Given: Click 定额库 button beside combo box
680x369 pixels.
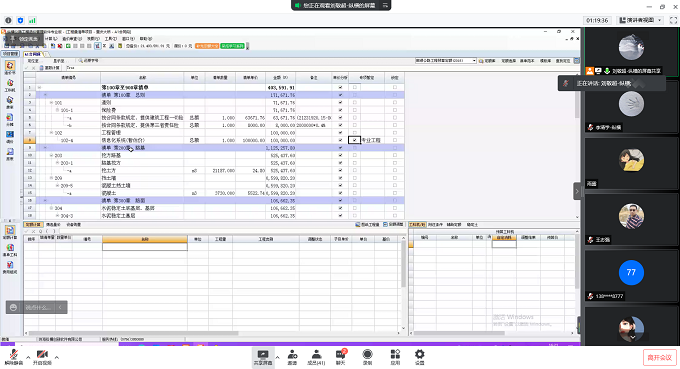Looking at the screenshot, I should point(487,61).
